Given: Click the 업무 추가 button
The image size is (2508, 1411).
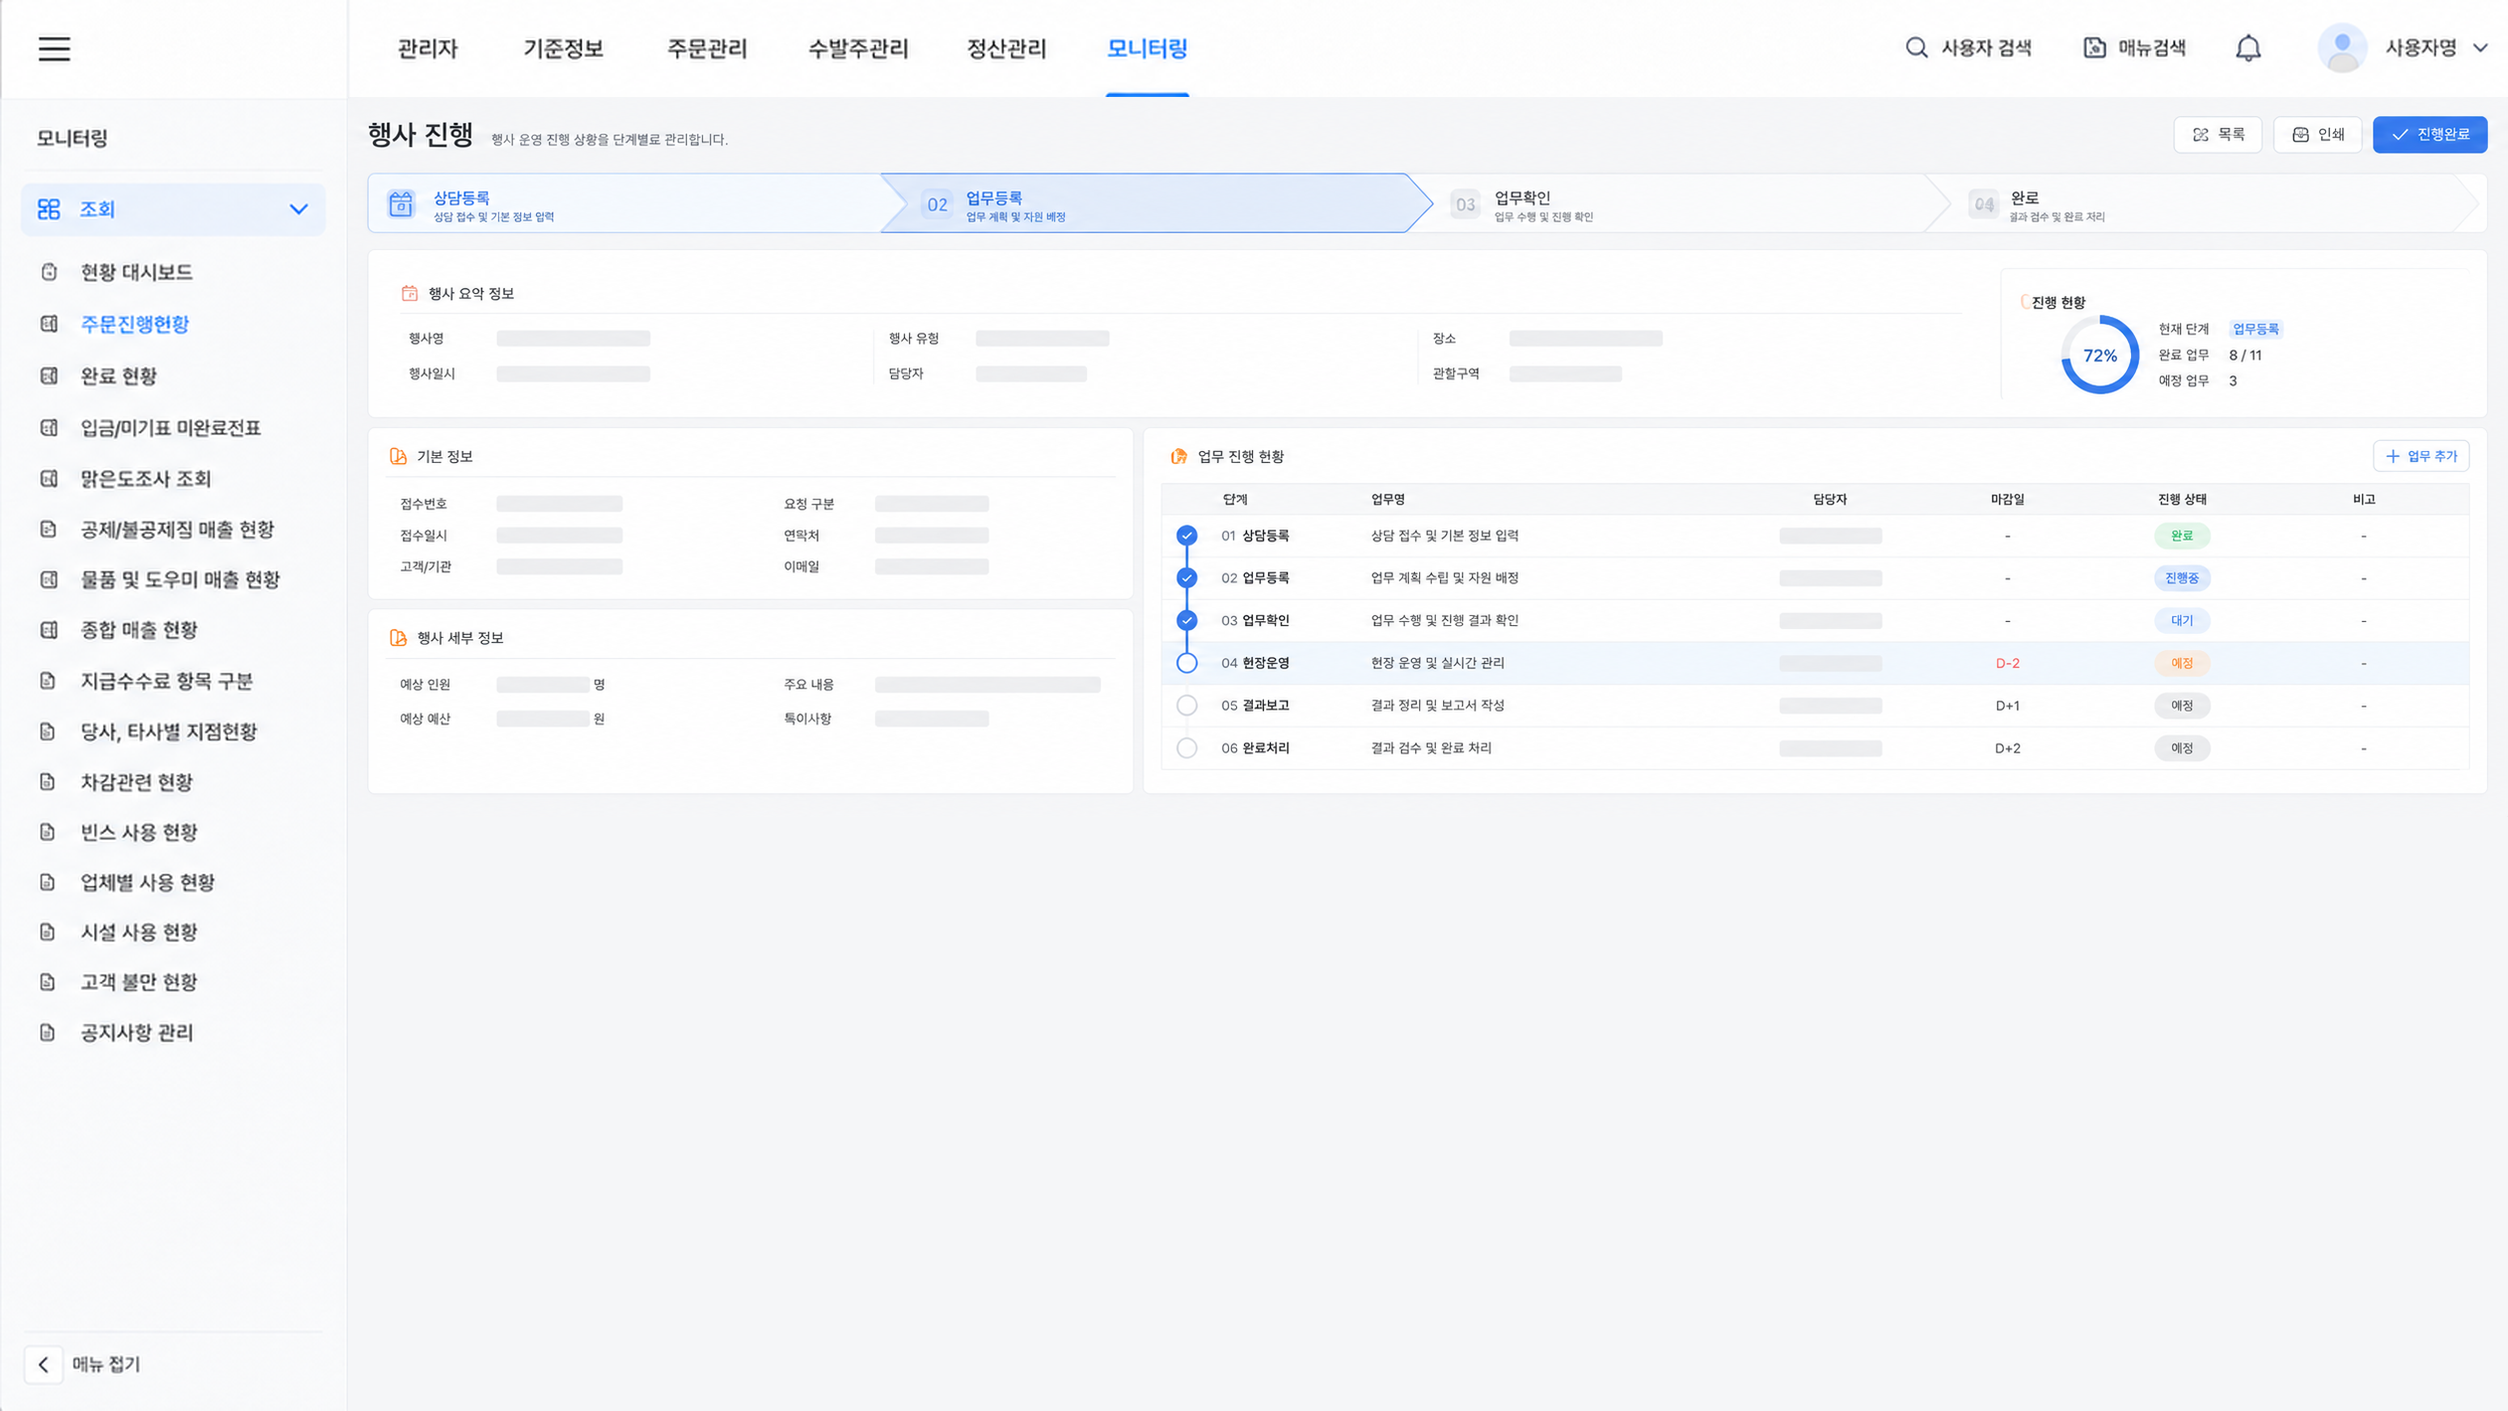Looking at the screenshot, I should pyautogui.click(x=2420, y=456).
